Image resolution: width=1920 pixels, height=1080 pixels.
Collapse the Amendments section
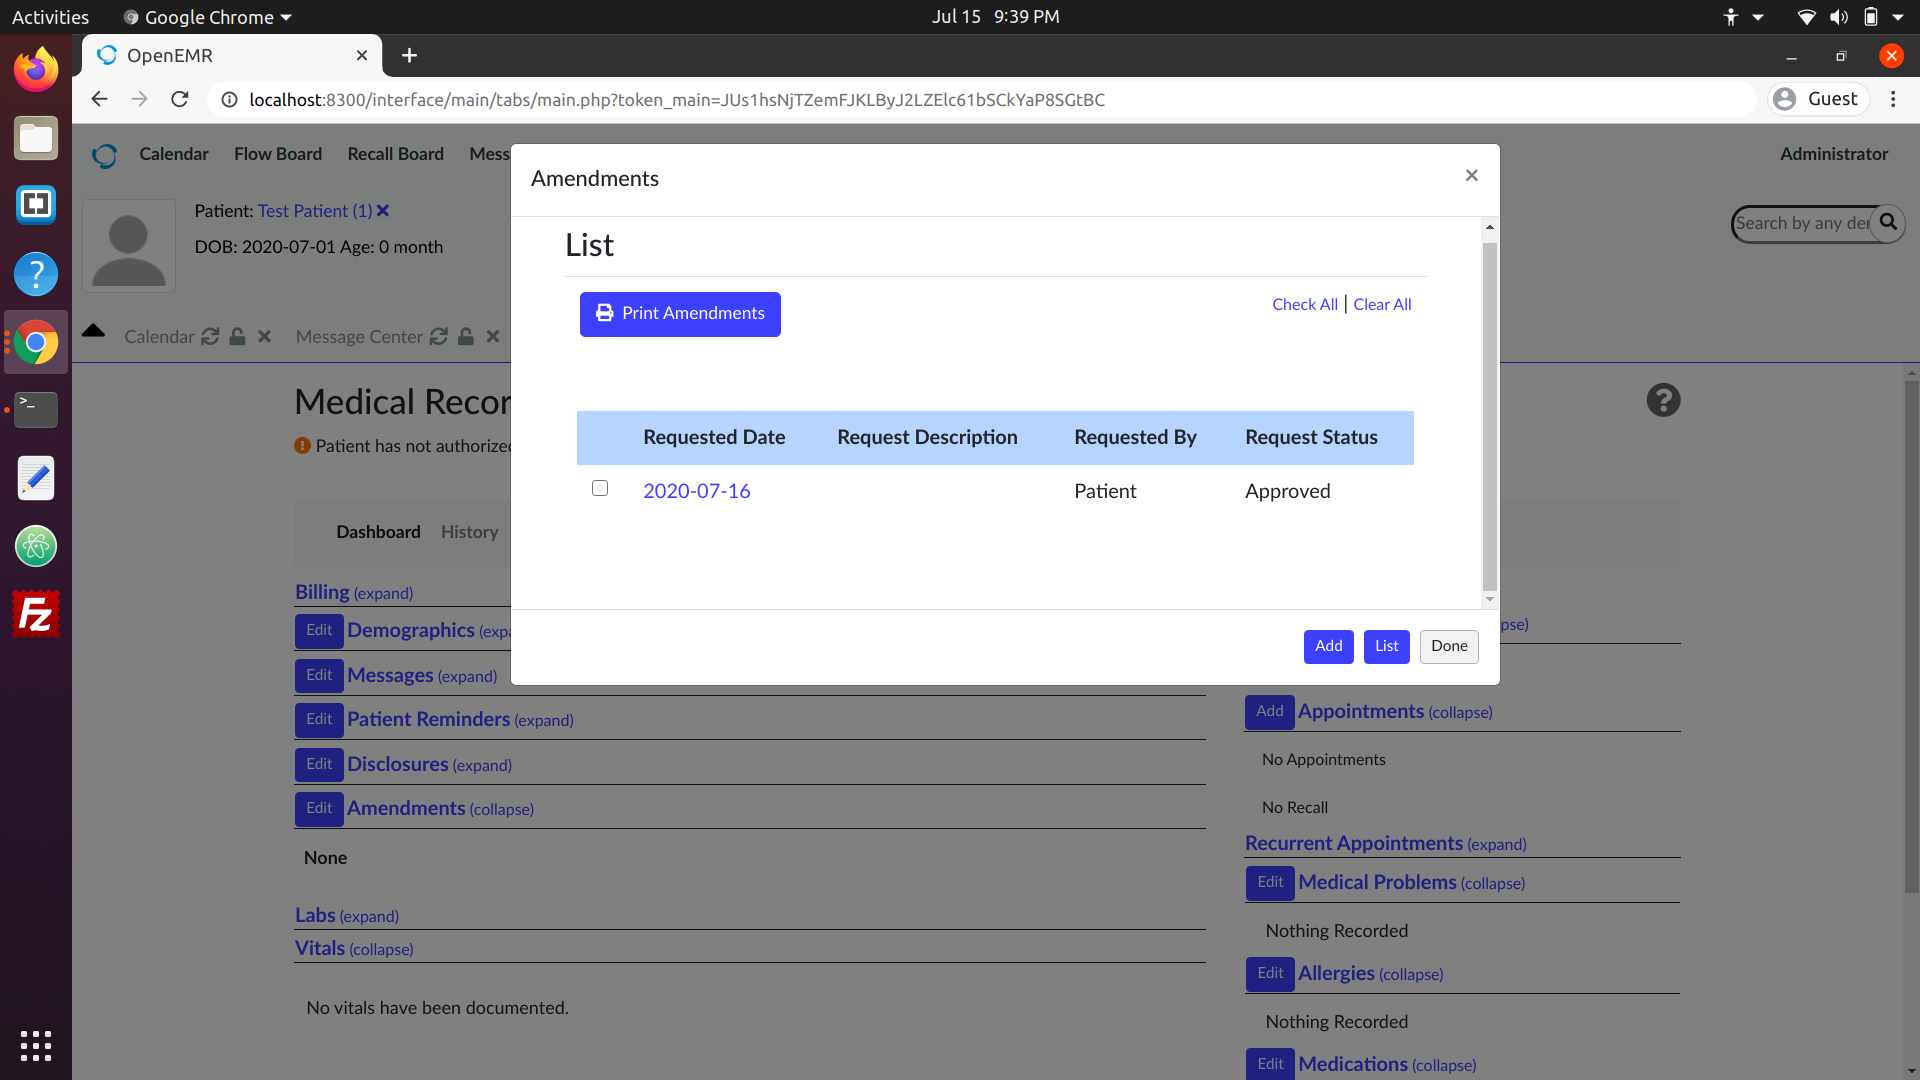[x=500, y=809]
